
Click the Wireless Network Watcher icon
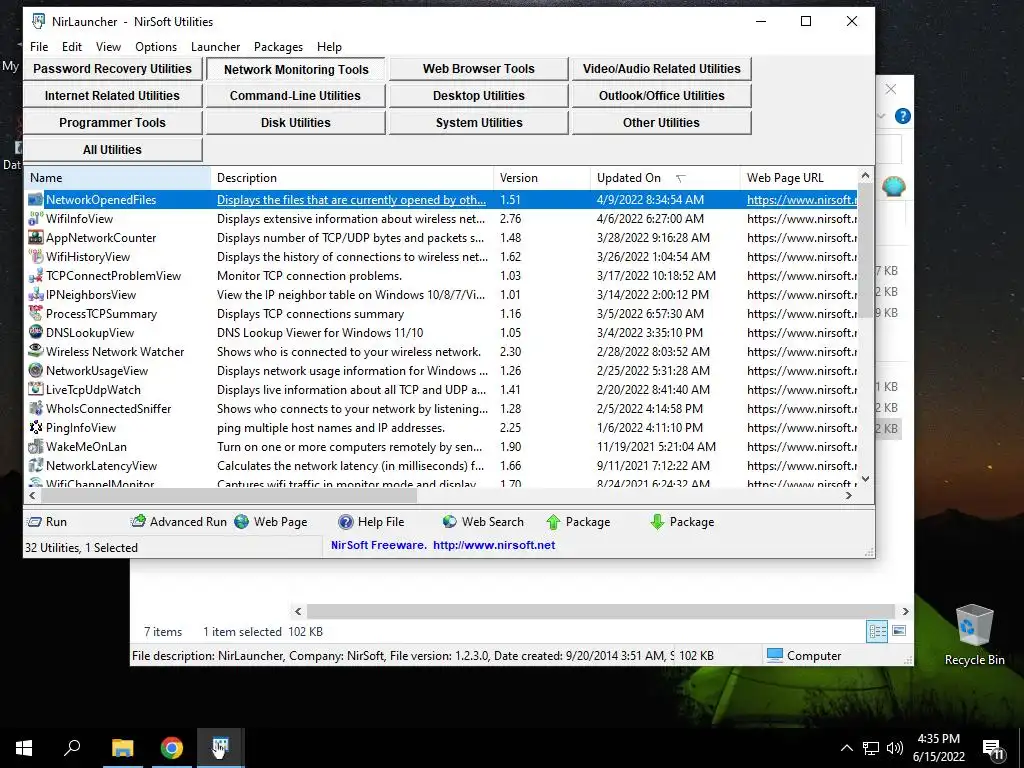click(35, 351)
